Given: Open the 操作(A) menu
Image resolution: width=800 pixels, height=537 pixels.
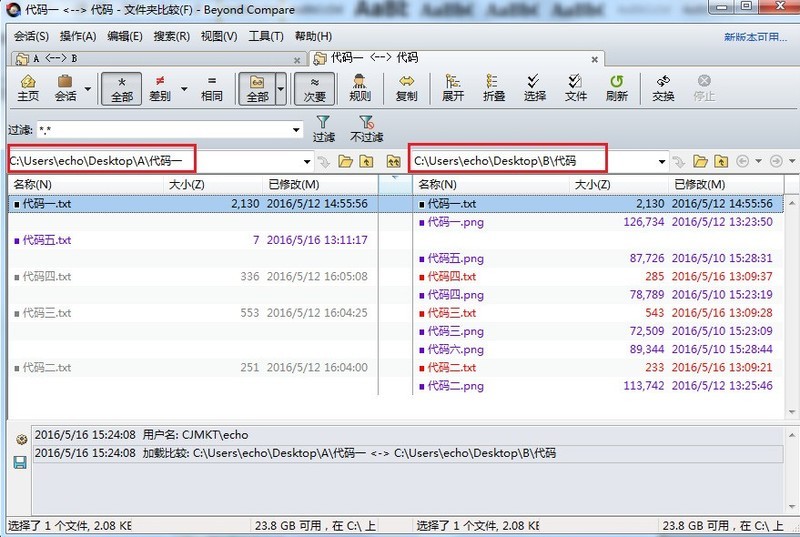Looking at the screenshot, I should [x=78, y=36].
